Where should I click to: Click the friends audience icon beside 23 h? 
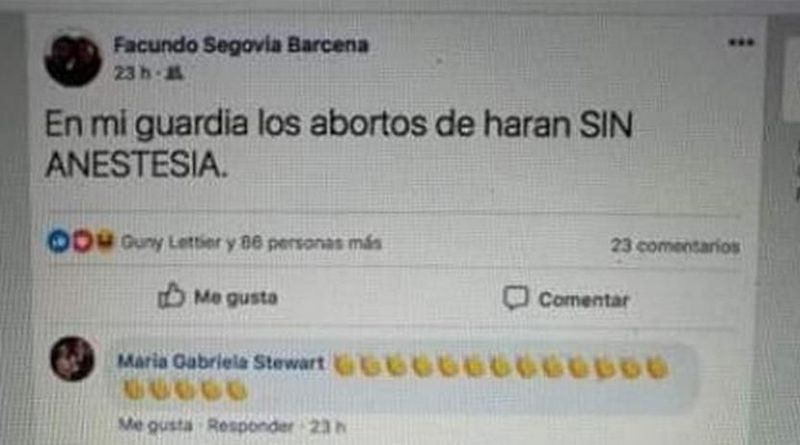[x=175, y=73]
